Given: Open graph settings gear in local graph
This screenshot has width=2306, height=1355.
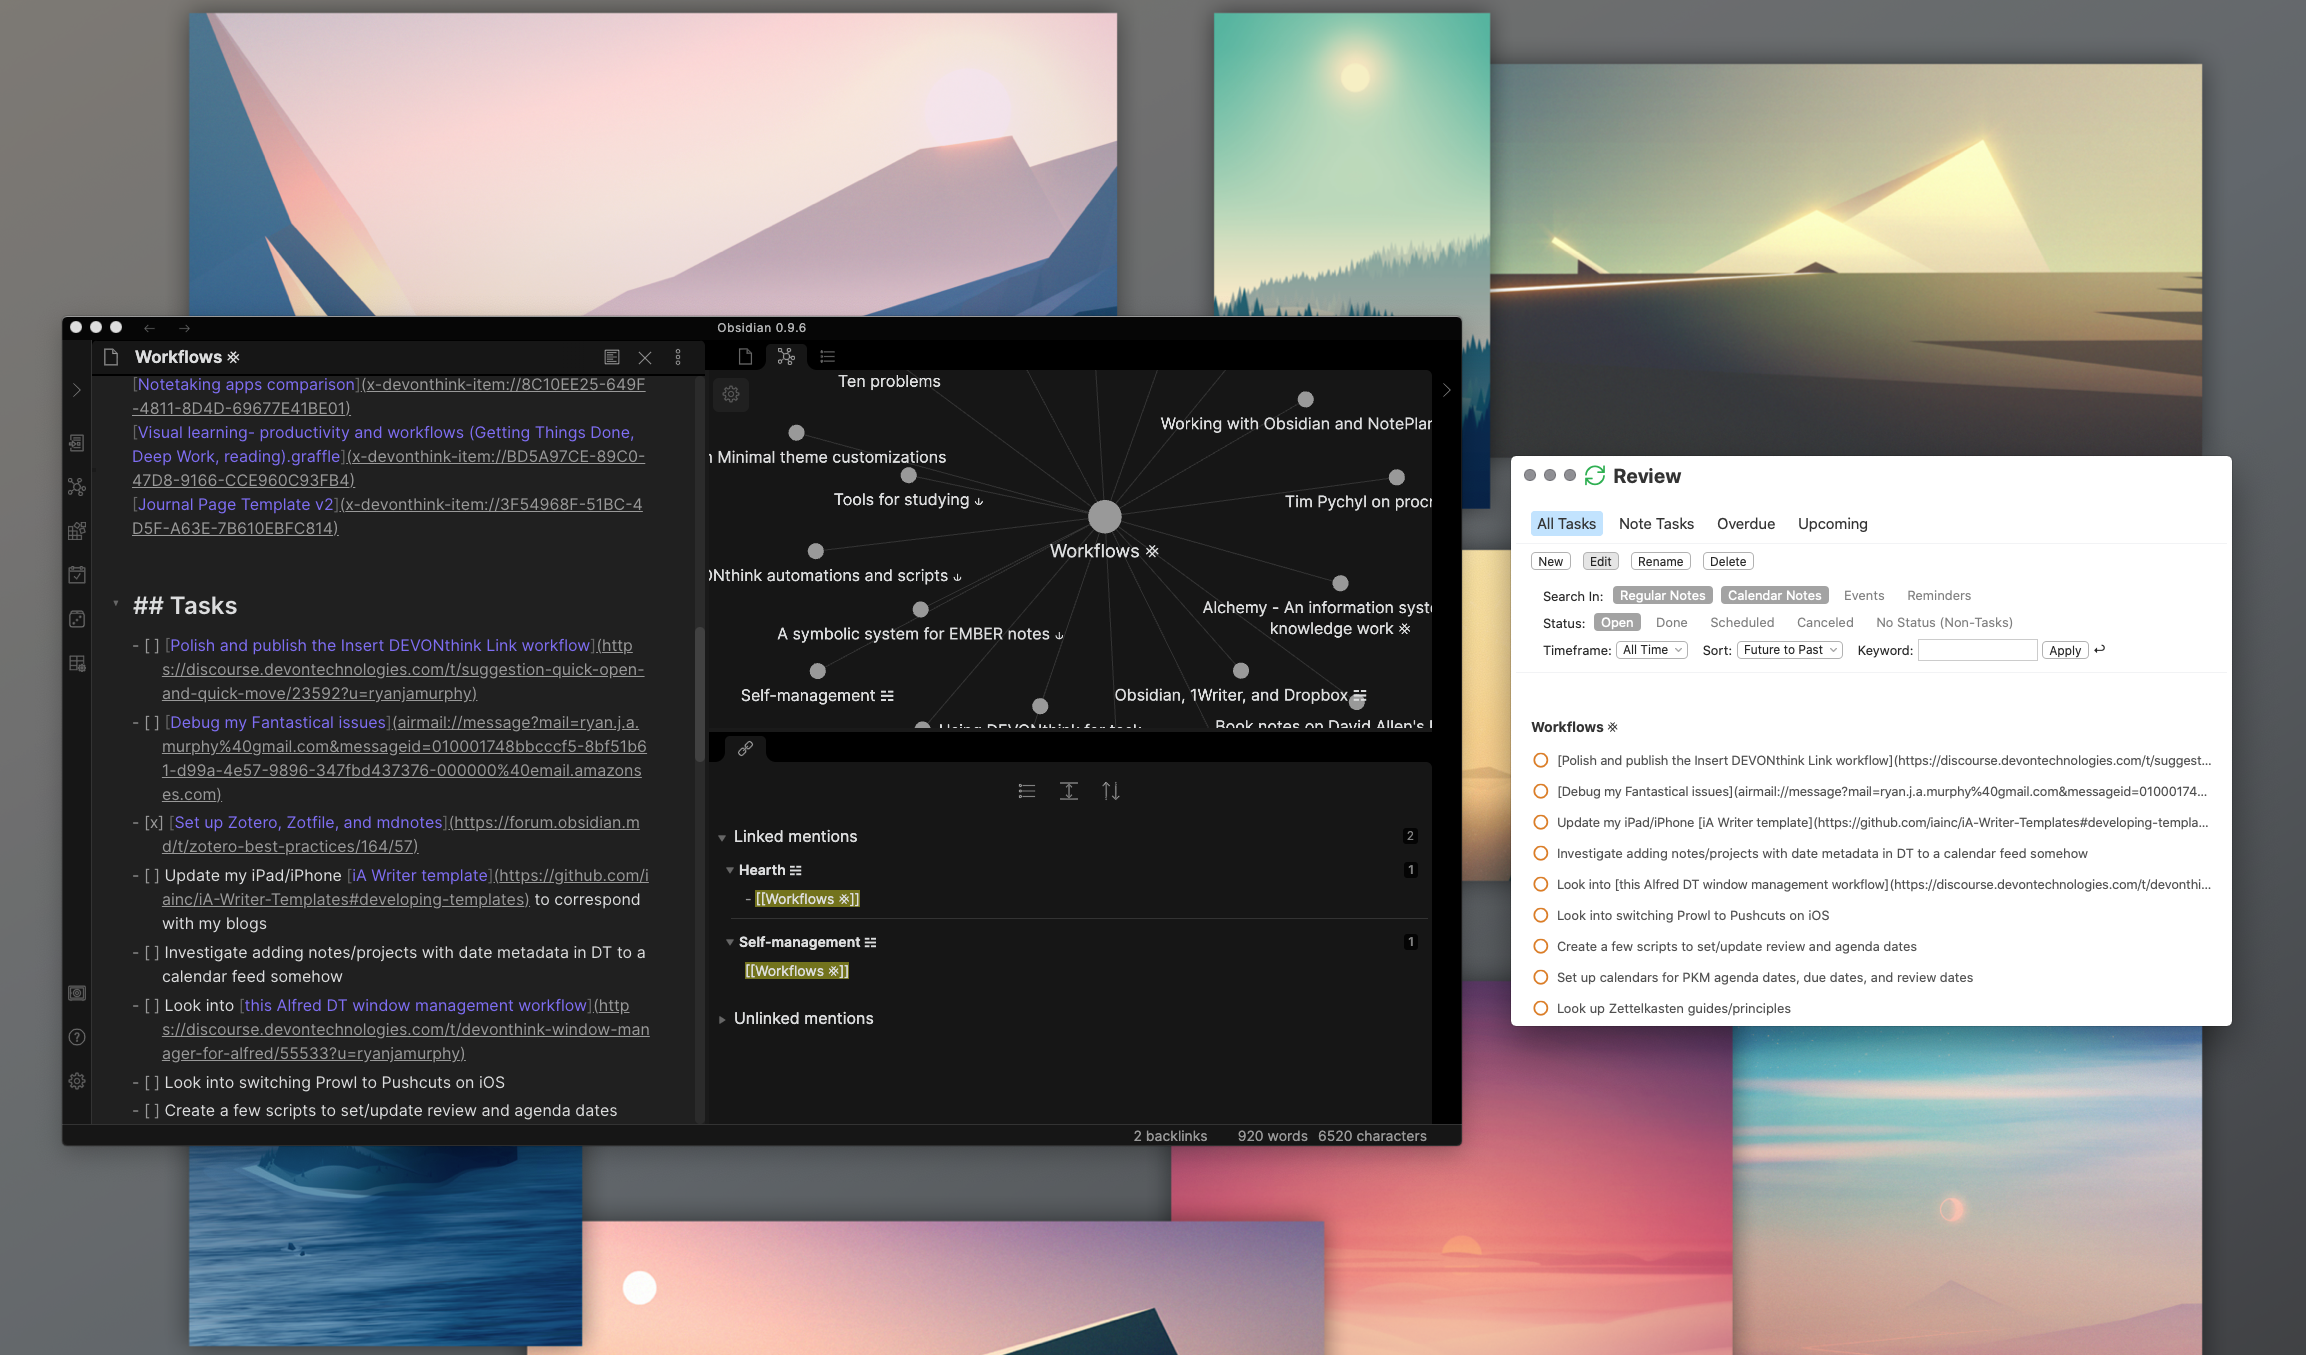Looking at the screenshot, I should [731, 394].
